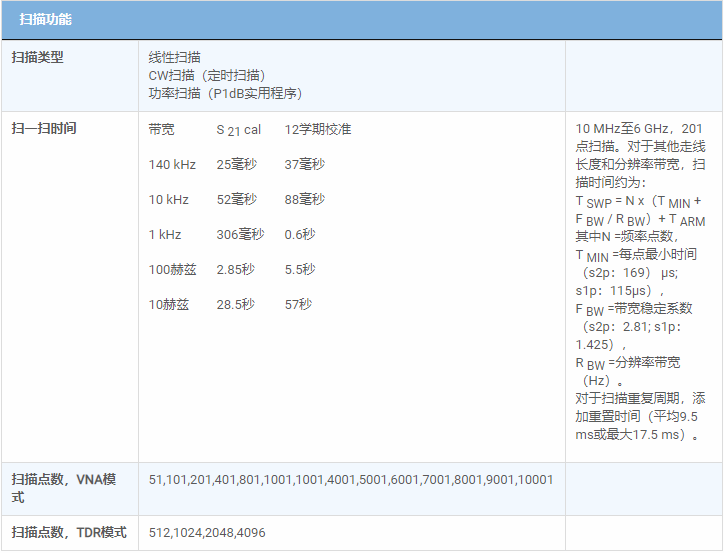Screen dimensions: 724x553
Task: Click the 带宽 column heading
Action: 161,130
